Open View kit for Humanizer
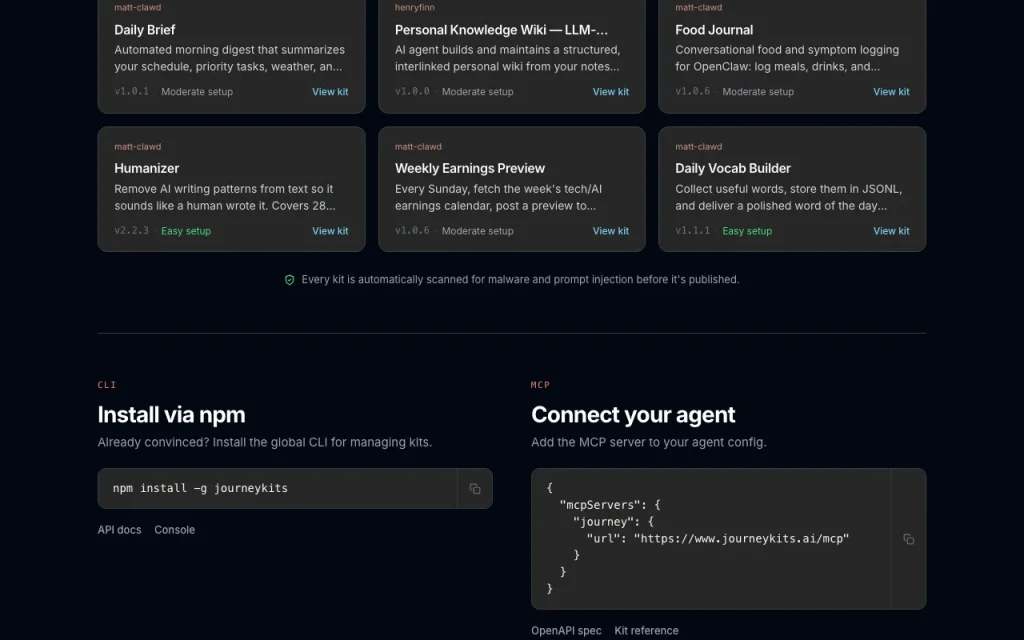The image size is (1024, 640). [330, 231]
